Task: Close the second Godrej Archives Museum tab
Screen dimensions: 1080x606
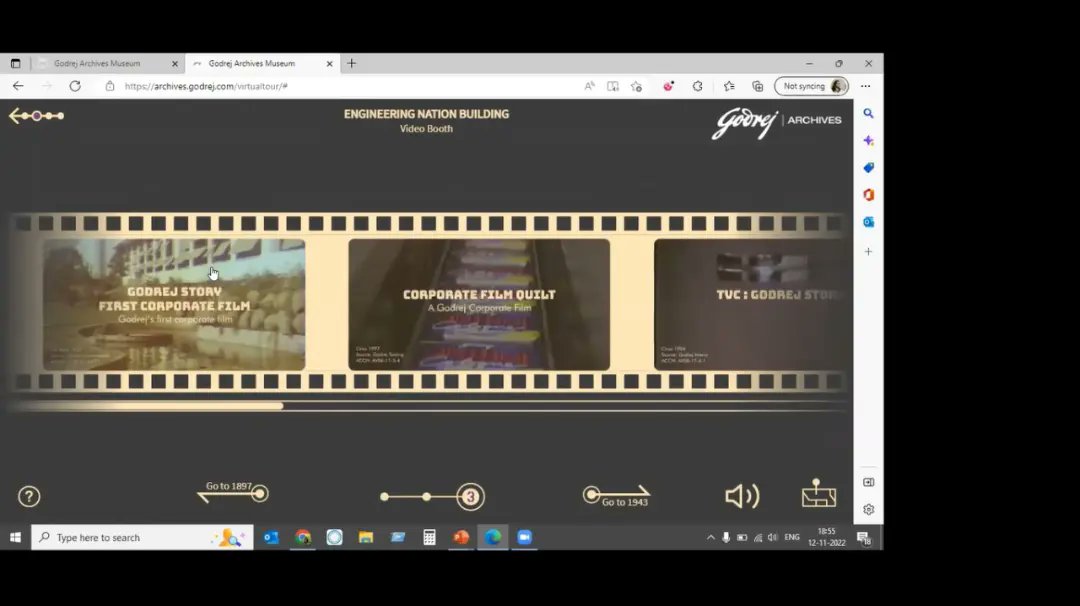Action: tap(329, 63)
